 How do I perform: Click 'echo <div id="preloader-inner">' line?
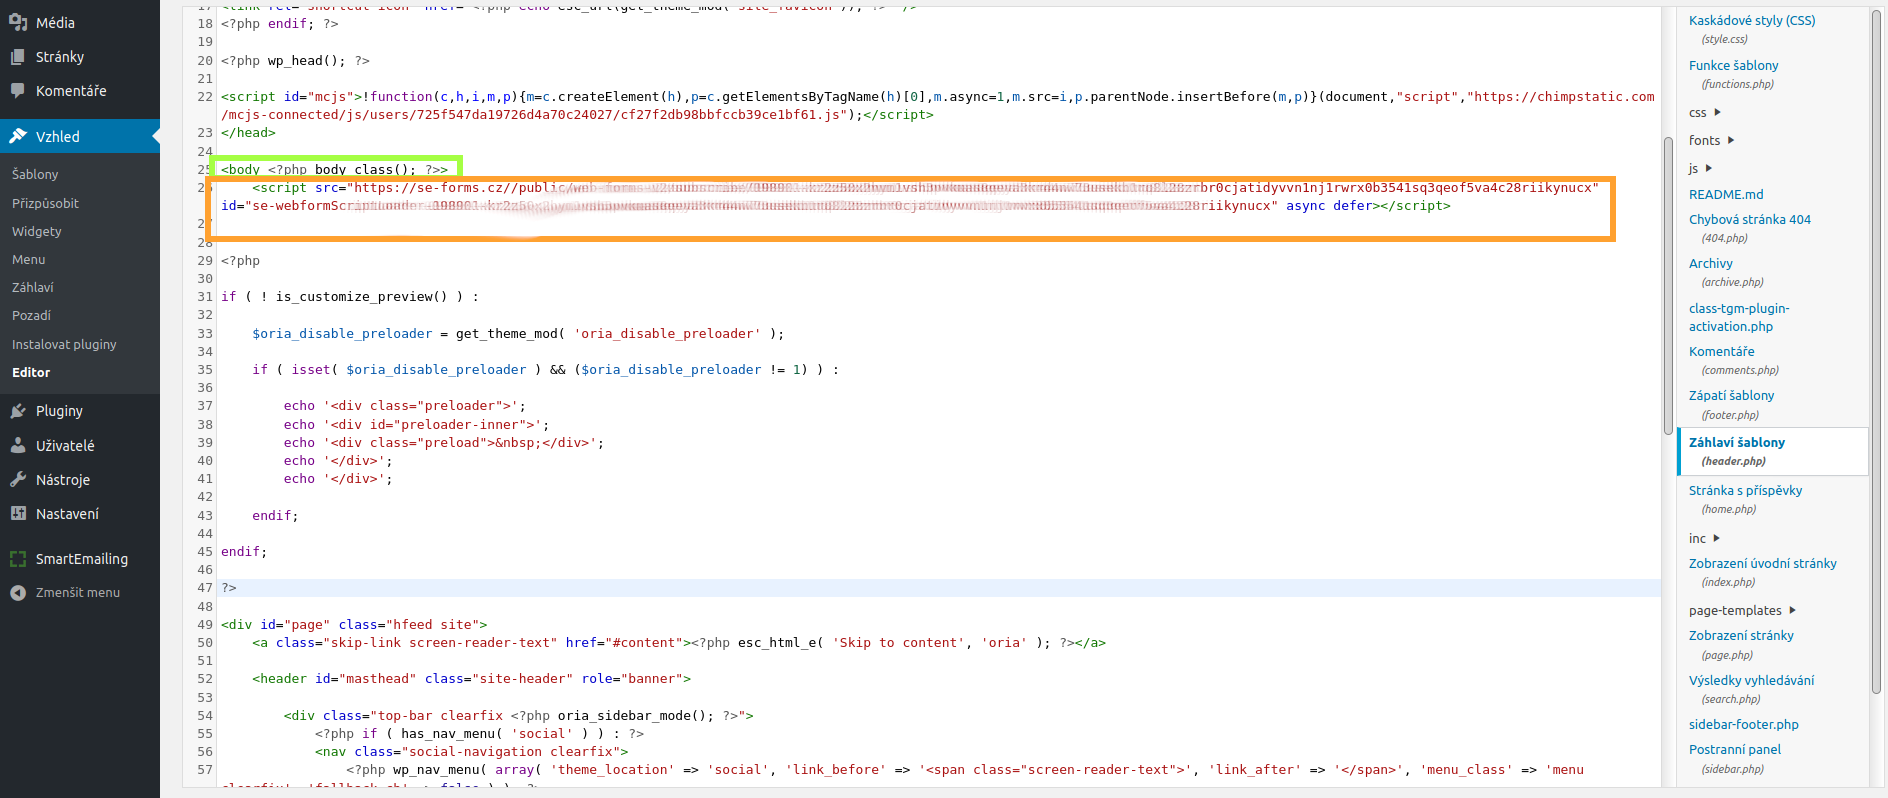coord(416,425)
